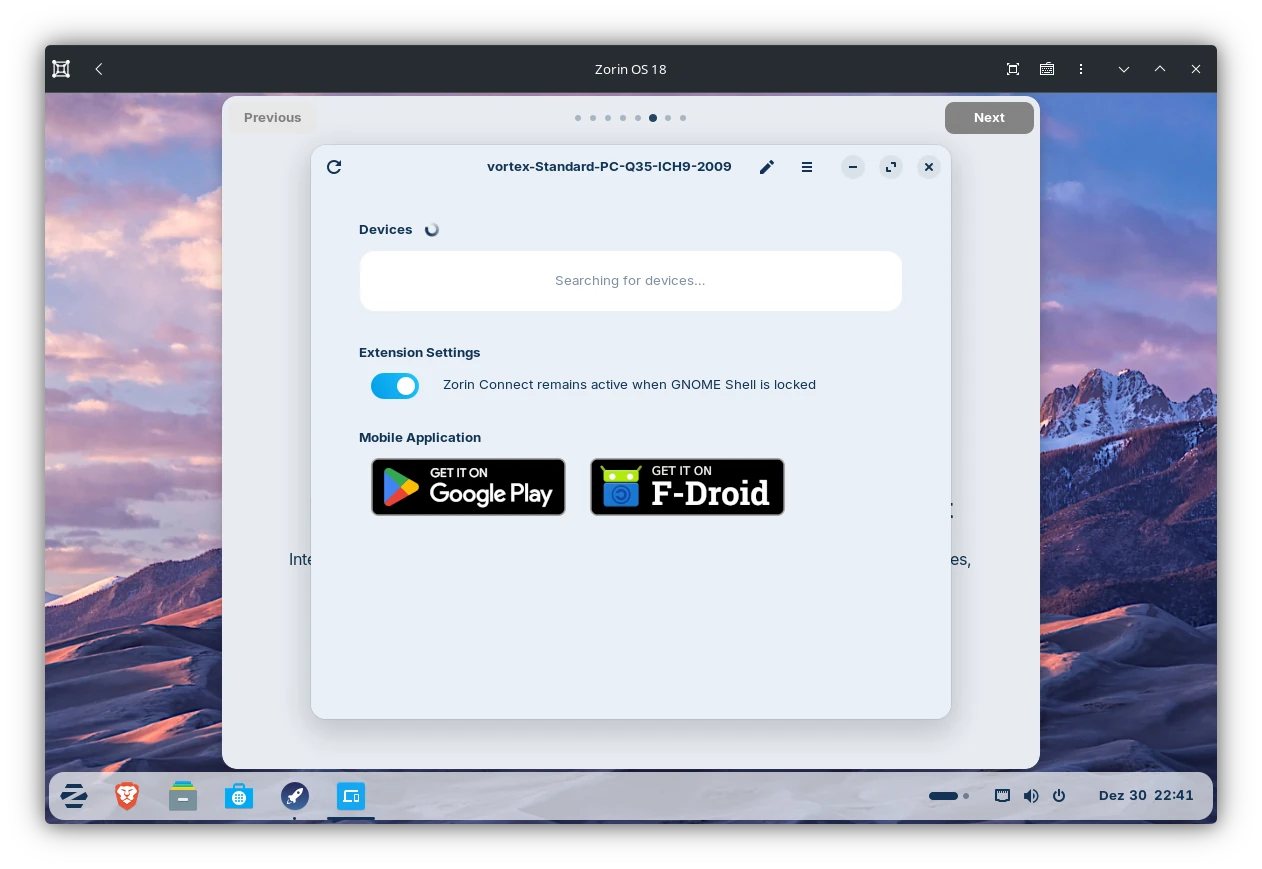Screen dimensions: 1262x869
Task: Go to the Next tour page
Action: point(989,117)
